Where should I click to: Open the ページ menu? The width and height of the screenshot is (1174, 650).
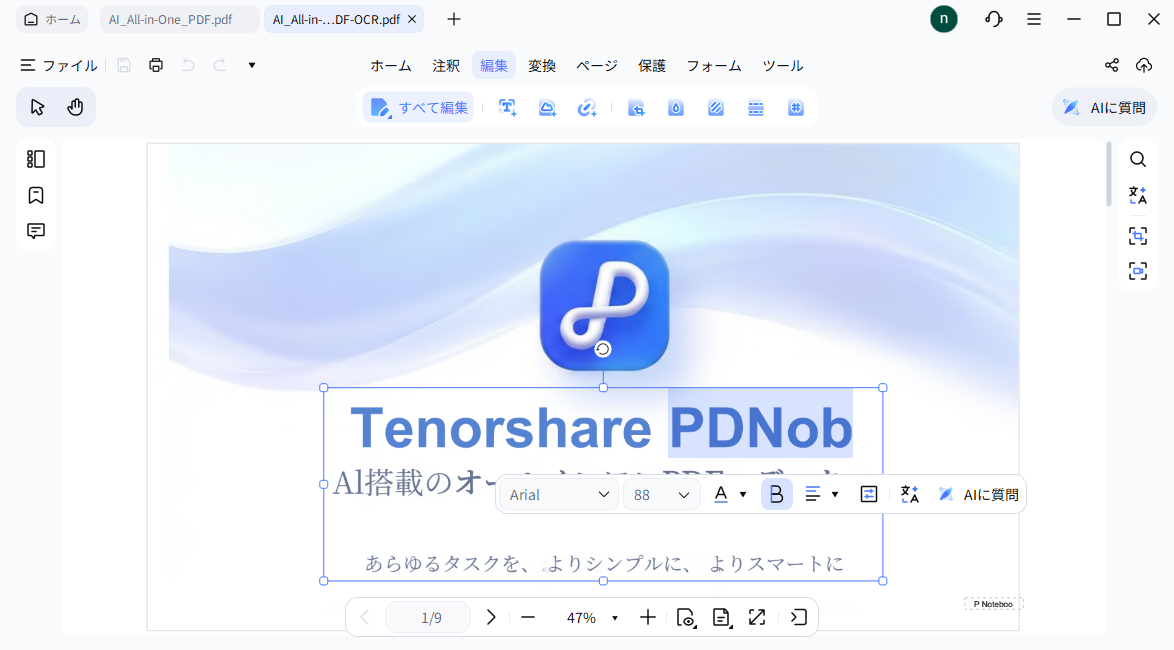[597, 66]
